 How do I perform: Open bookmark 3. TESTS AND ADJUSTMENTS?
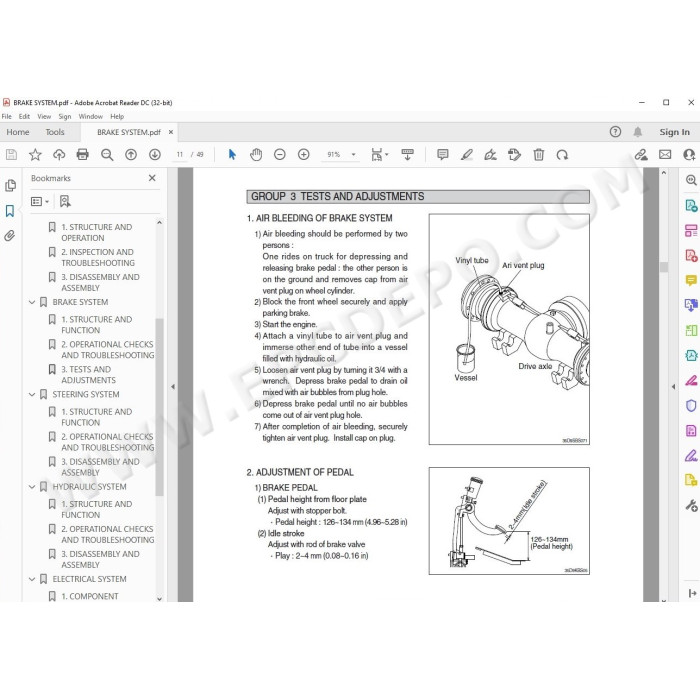pos(88,375)
